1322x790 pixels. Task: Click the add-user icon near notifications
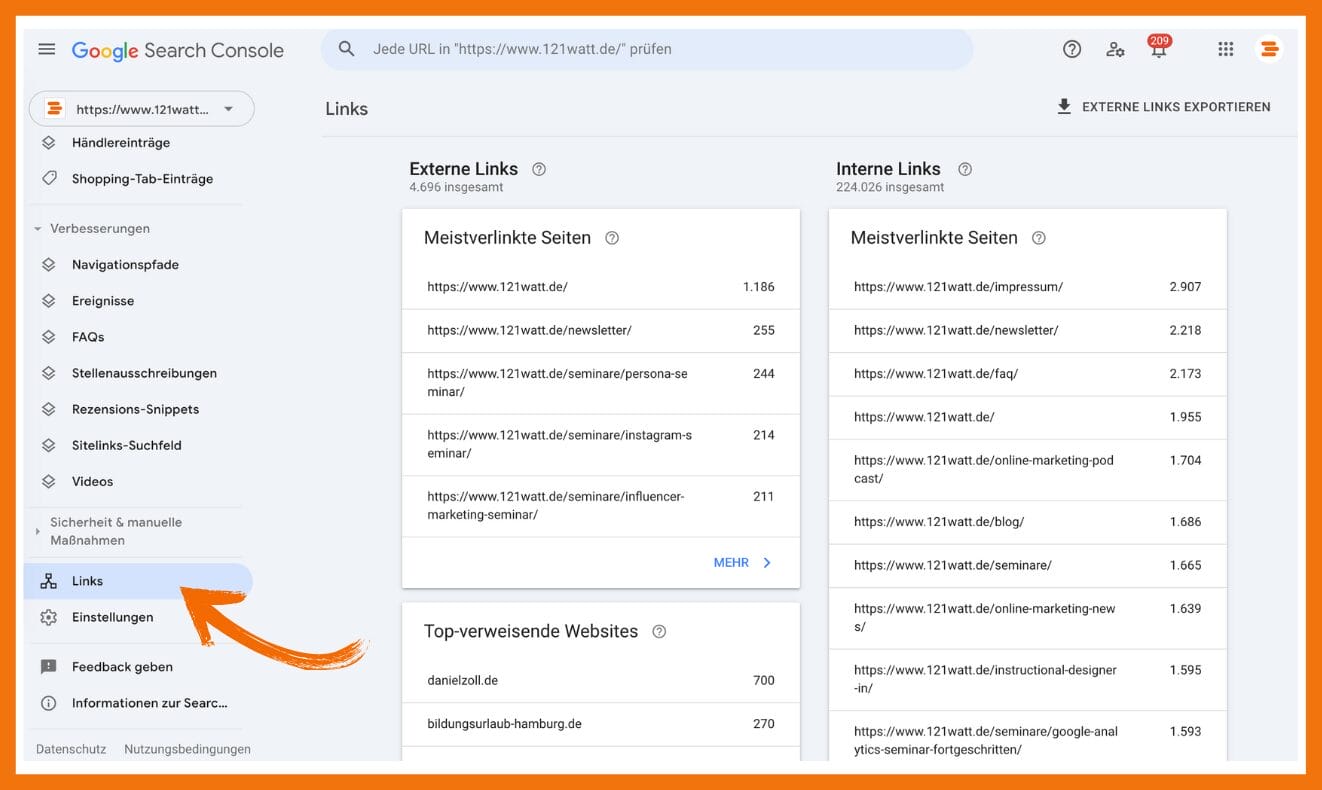pos(1115,48)
